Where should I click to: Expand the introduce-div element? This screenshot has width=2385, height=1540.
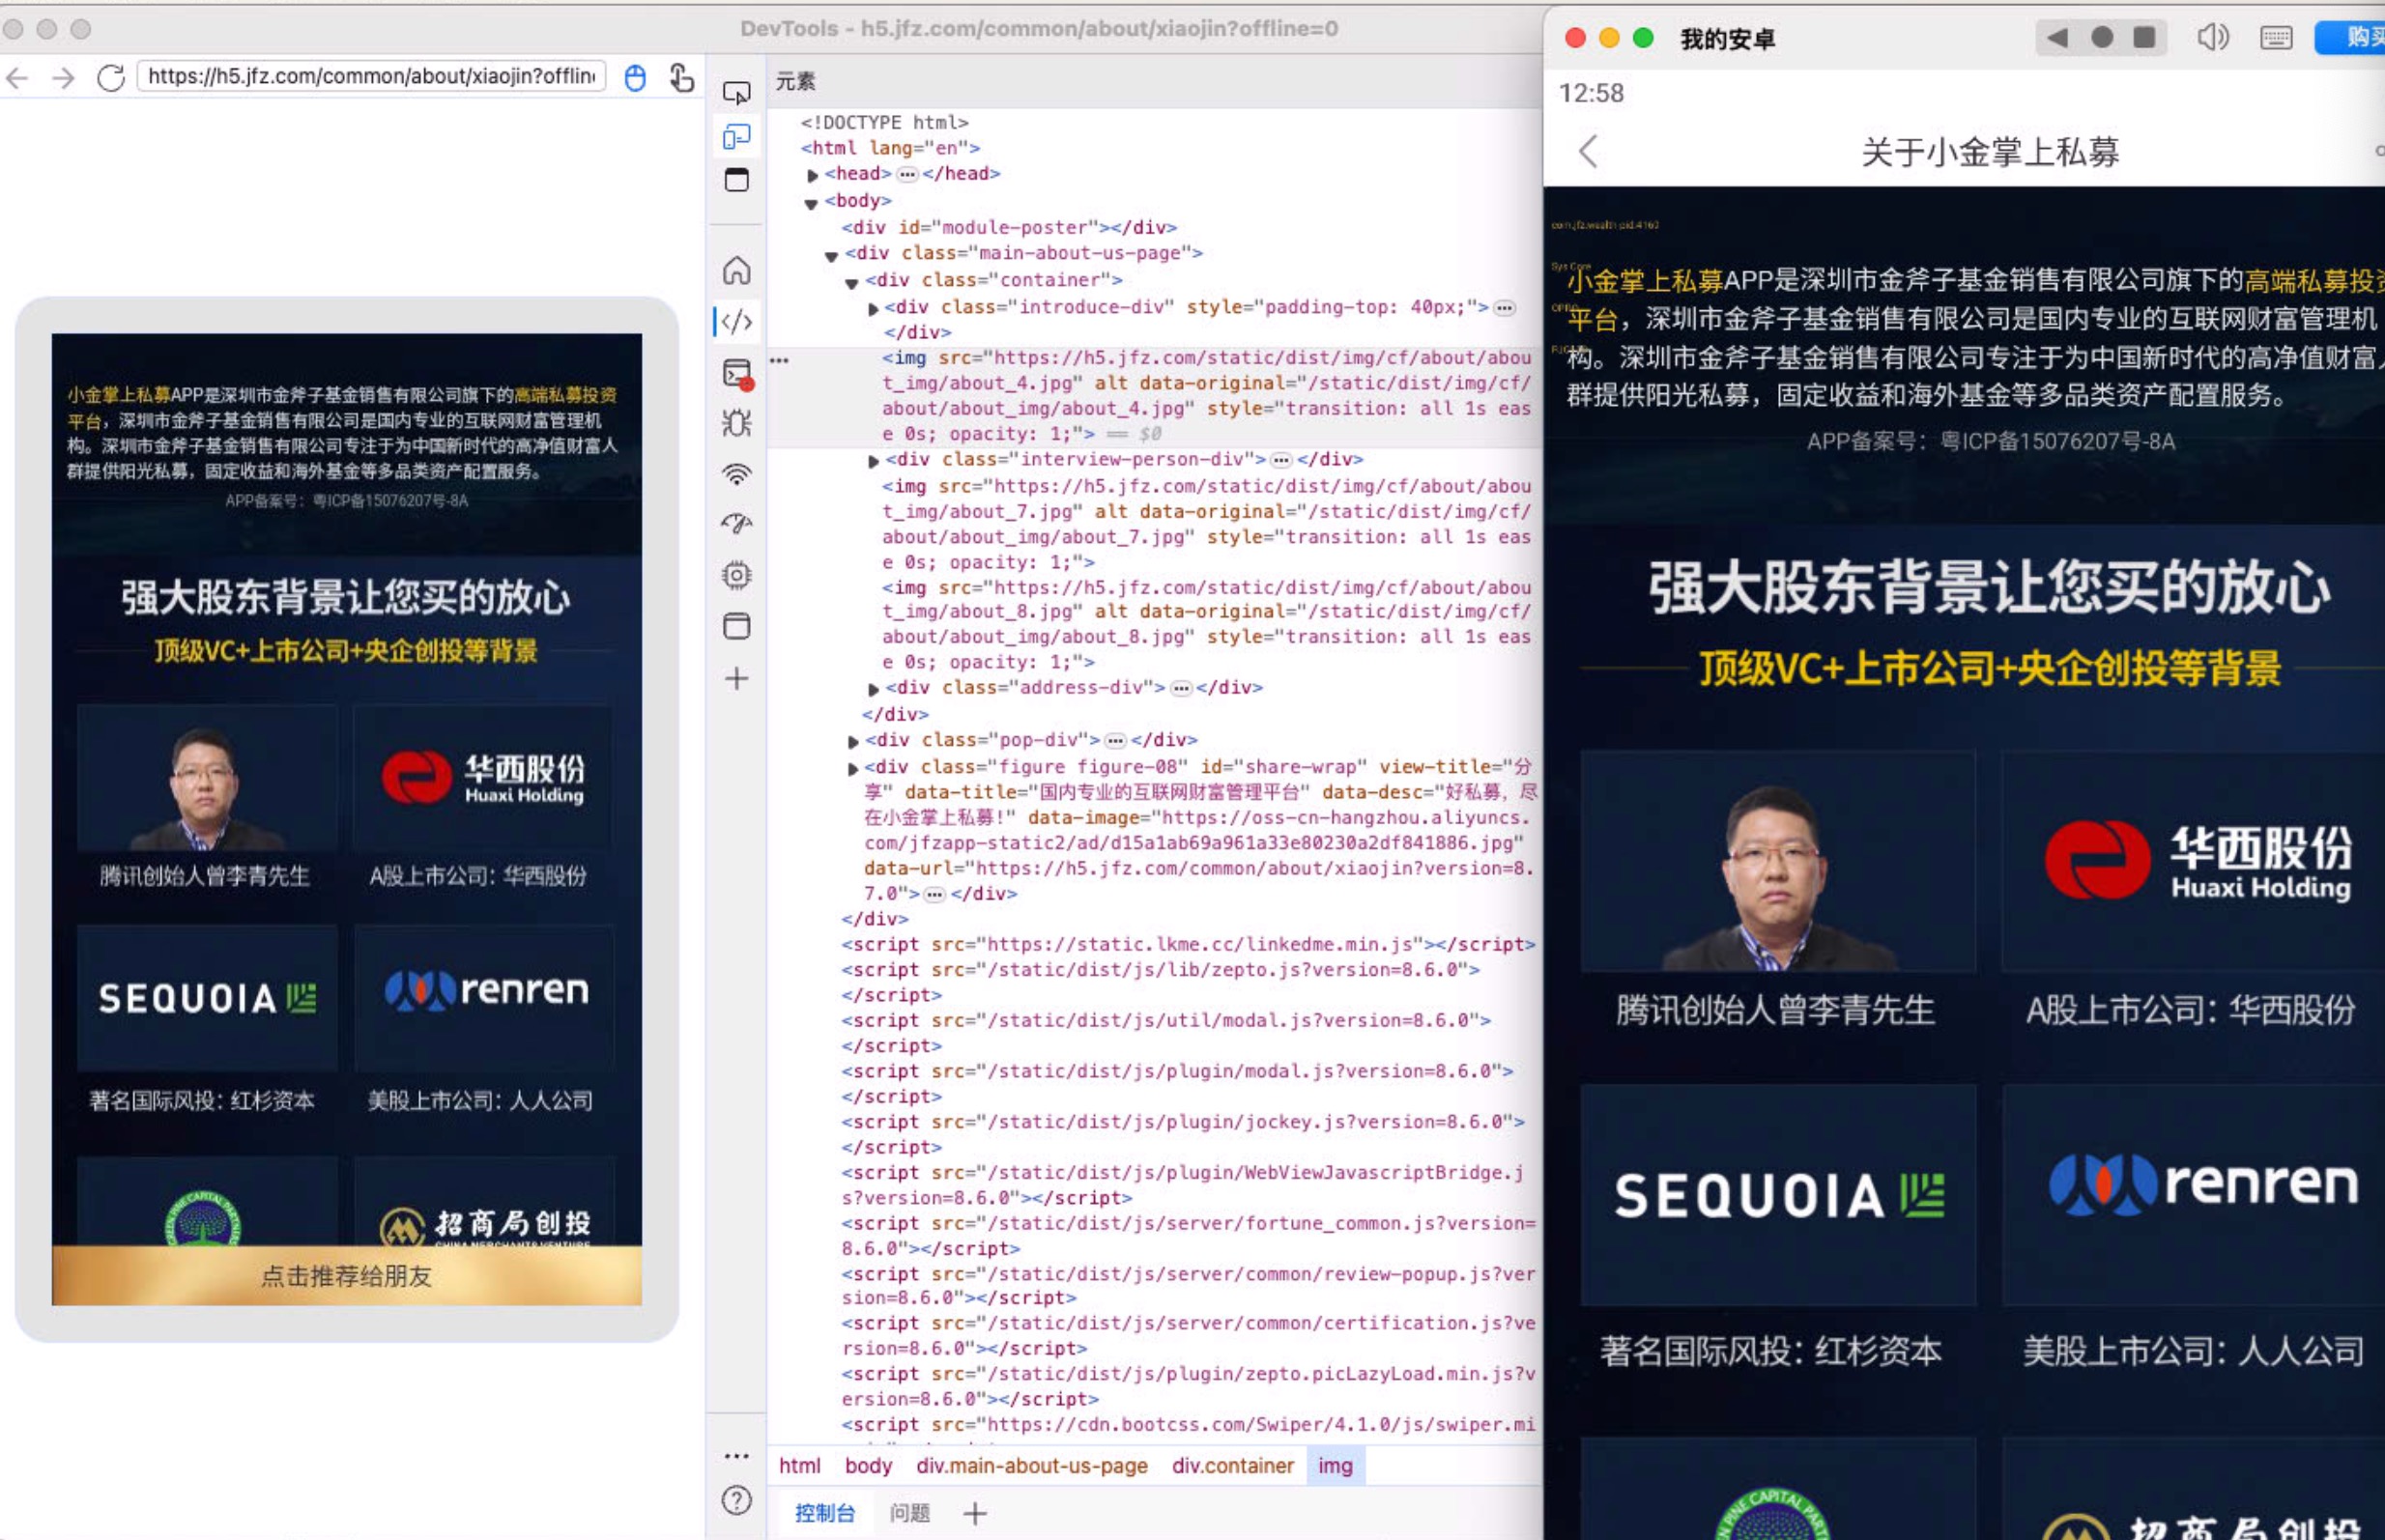coord(873,309)
